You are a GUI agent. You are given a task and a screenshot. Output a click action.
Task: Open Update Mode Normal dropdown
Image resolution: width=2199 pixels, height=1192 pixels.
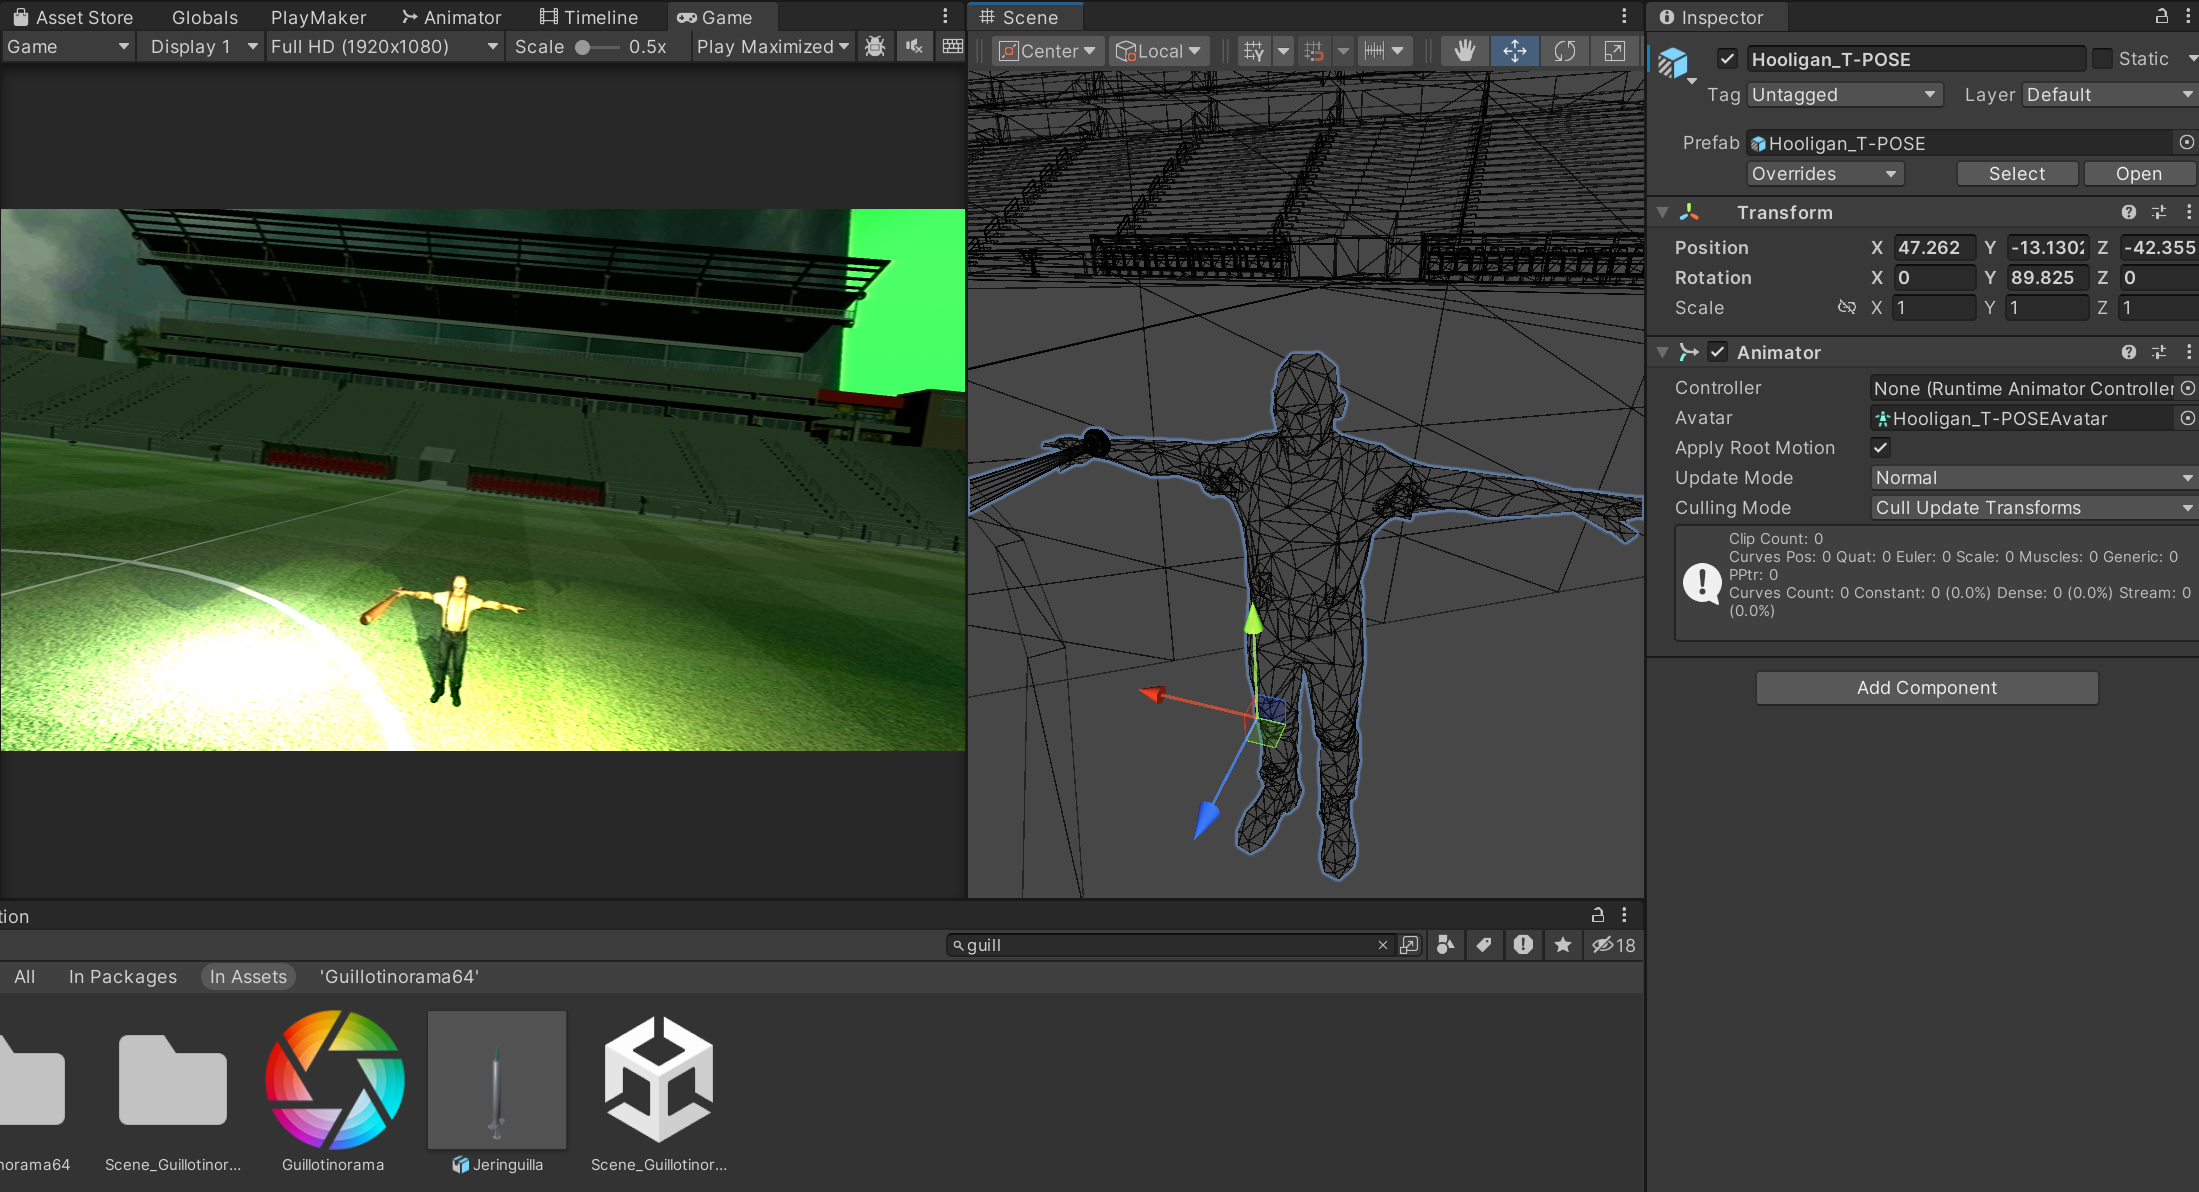pos(2033,478)
